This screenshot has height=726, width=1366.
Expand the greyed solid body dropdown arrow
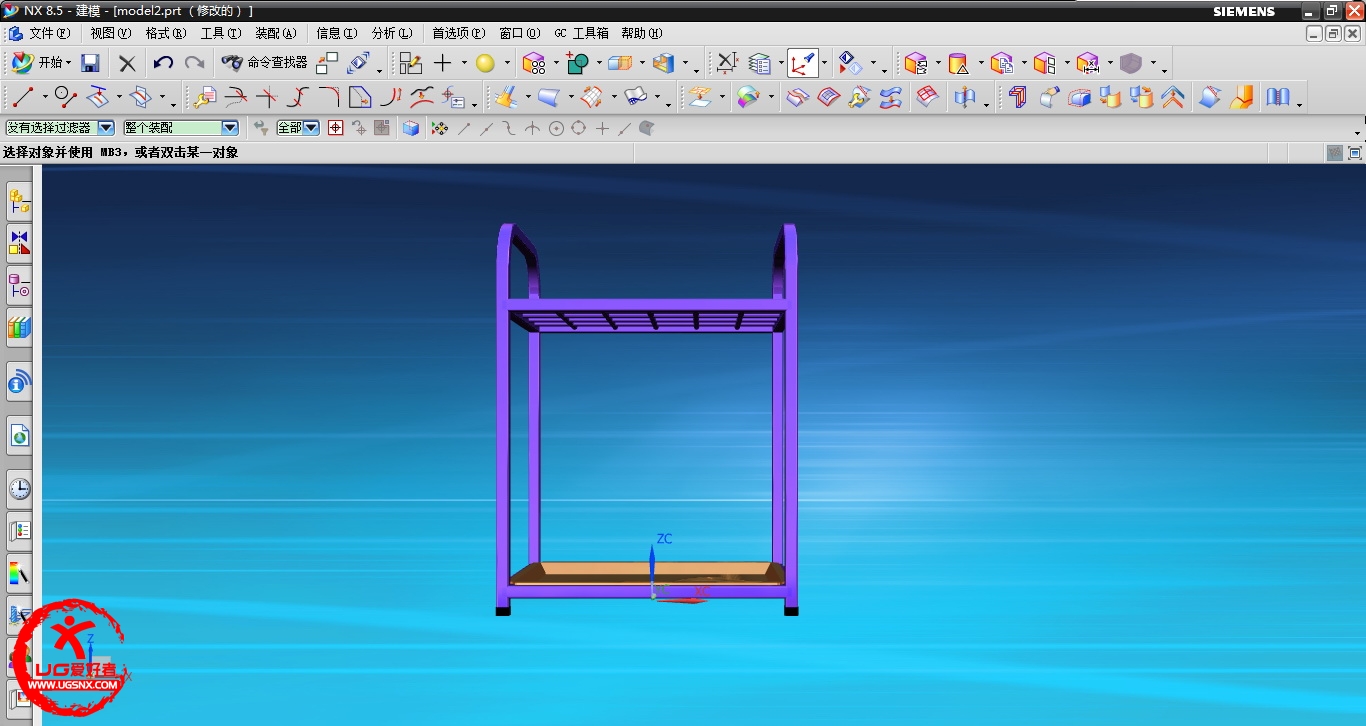1153,63
